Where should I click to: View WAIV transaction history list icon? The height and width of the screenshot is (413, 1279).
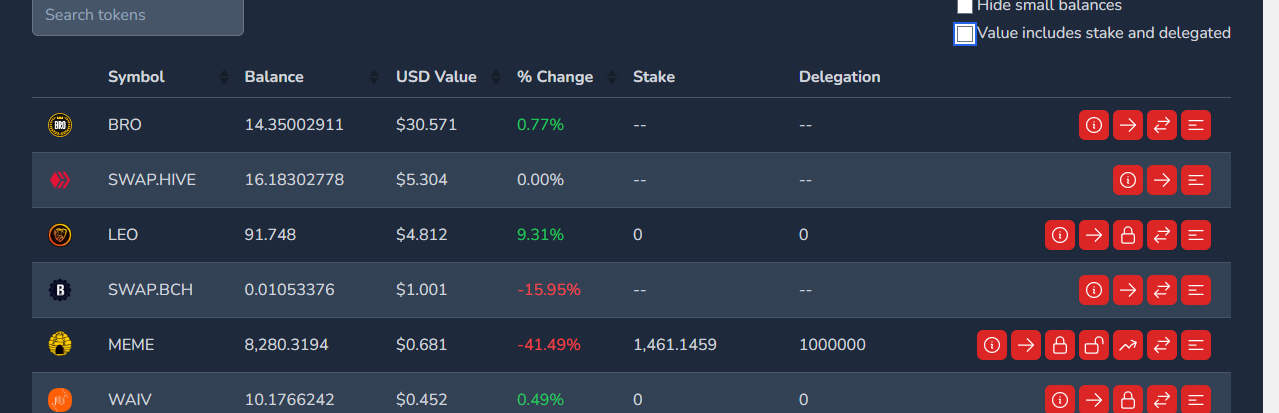pos(1196,399)
